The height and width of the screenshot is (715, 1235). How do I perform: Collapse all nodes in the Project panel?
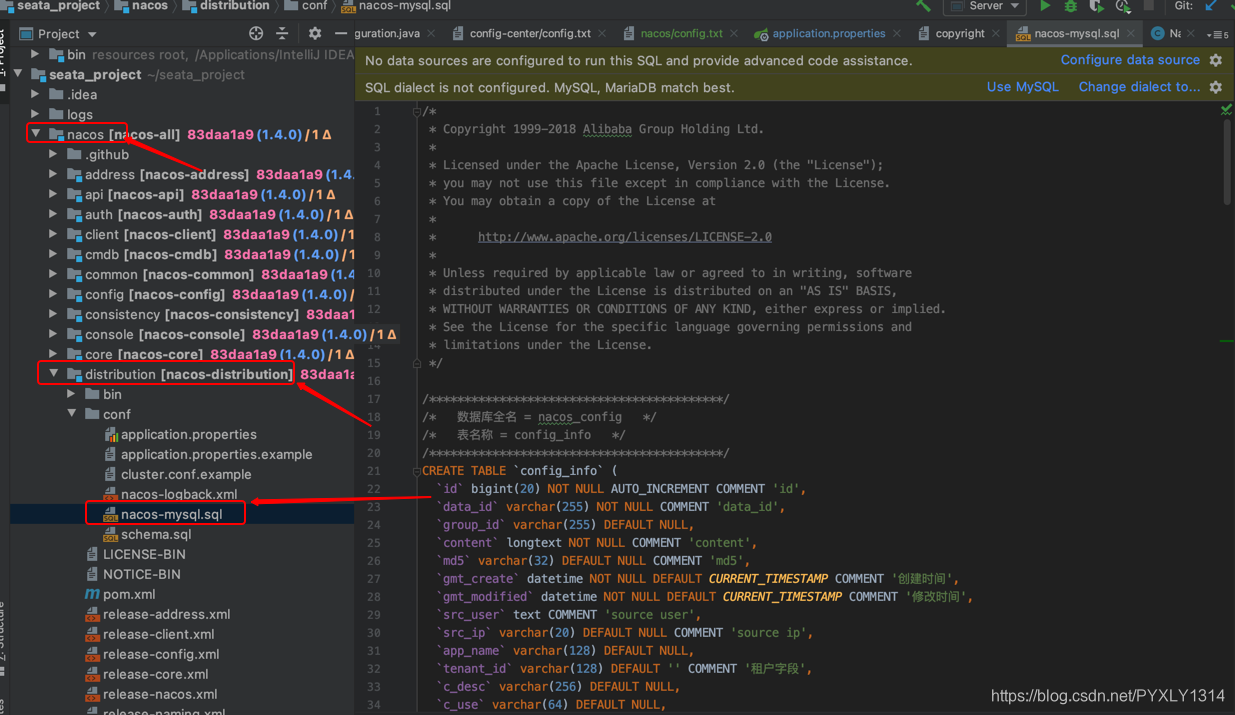coord(282,33)
